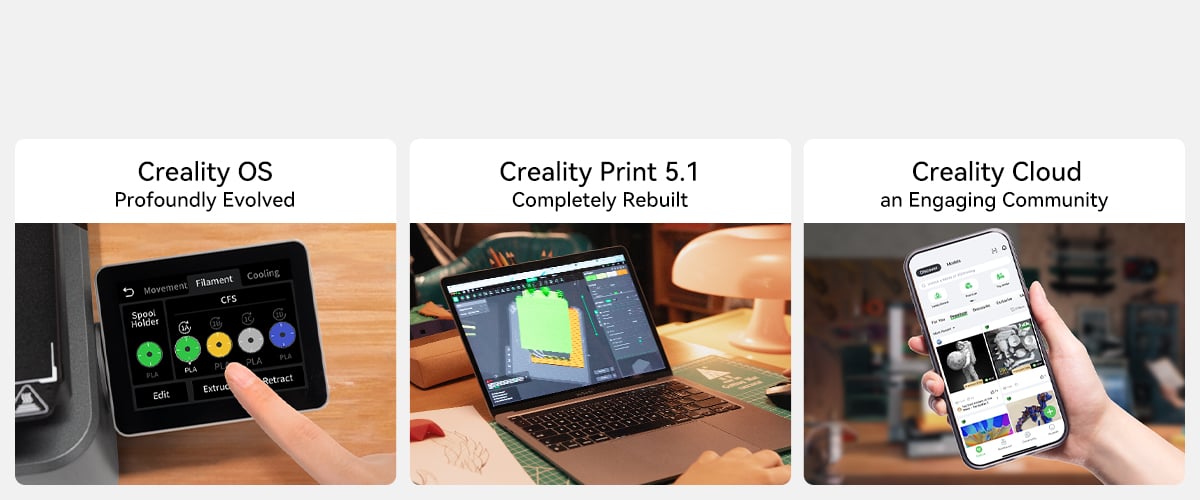Open the Movement tab on printer screen
The width and height of the screenshot is (1200, 500).
(165, 289)
